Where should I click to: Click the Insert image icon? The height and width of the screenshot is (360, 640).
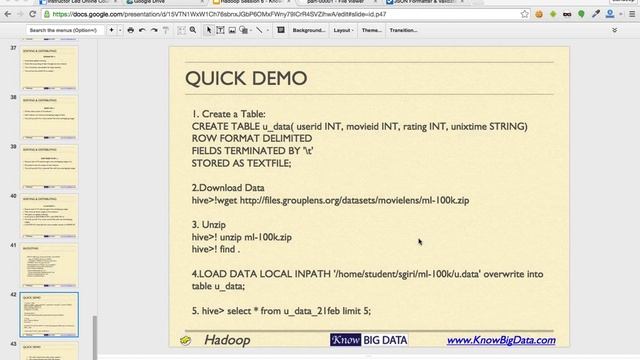[232, 30]
